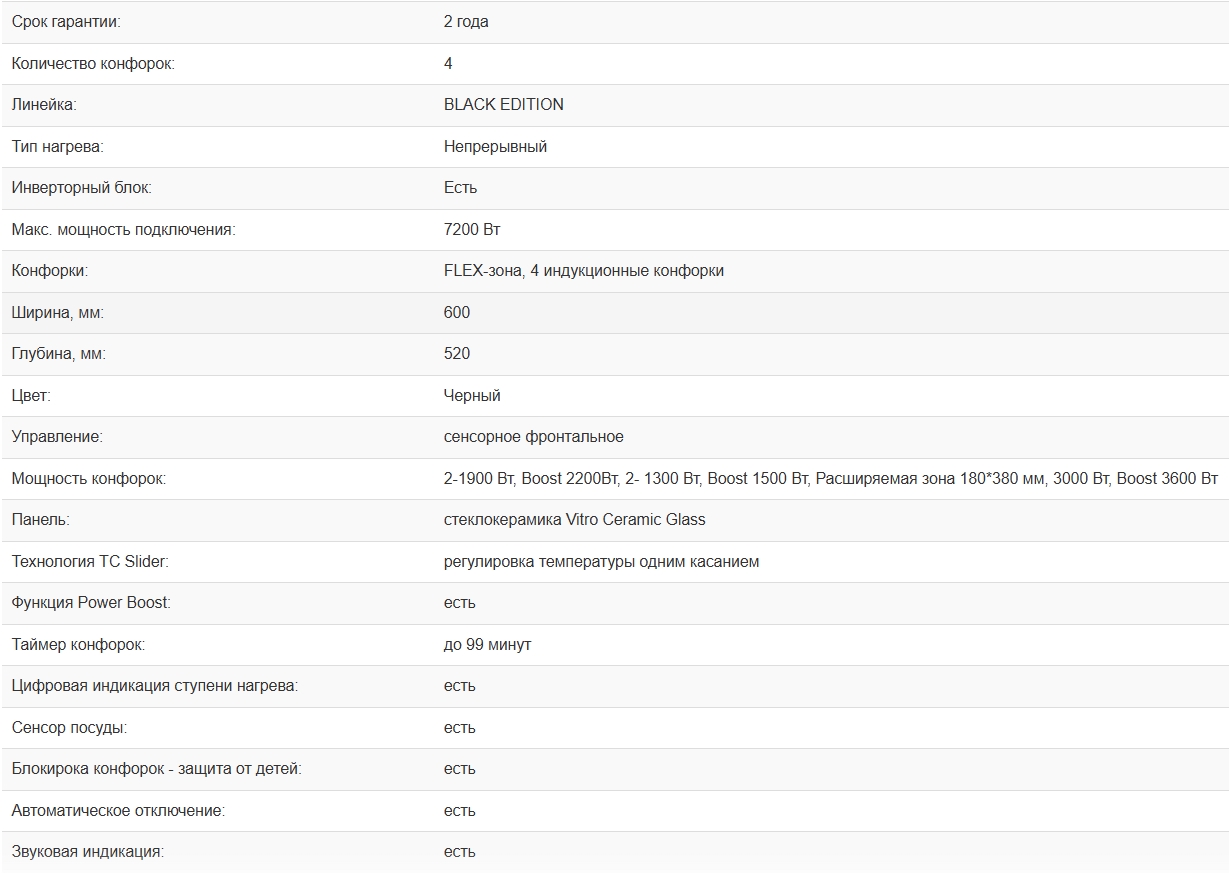Click 'стеклокерамика Vitro Ceramic Glass' panel text
The width and height of the screenshot is (1229, 875).
[x=574, y=520]
